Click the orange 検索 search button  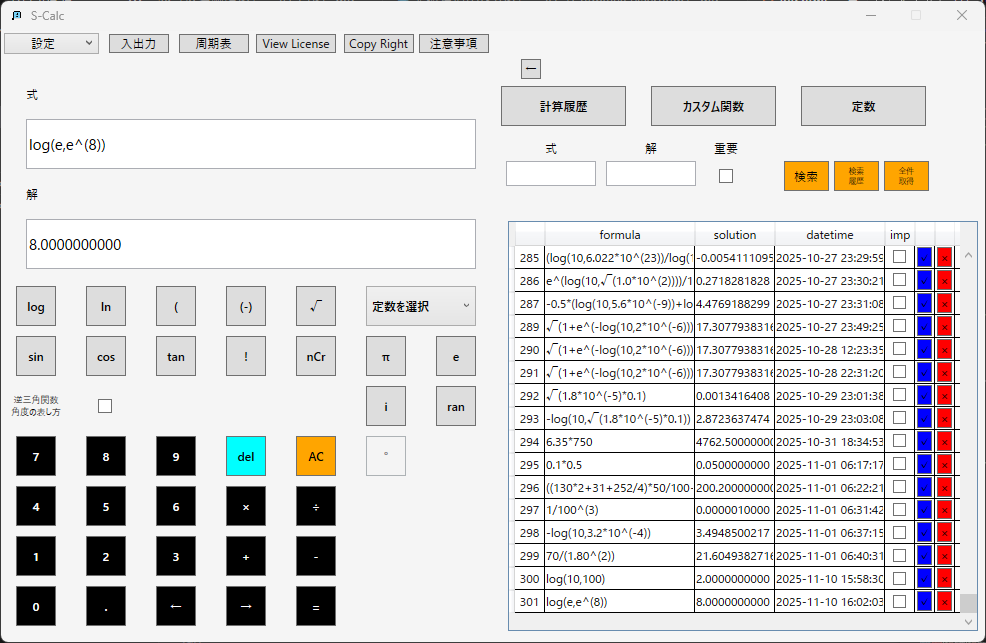pos(805,175)
